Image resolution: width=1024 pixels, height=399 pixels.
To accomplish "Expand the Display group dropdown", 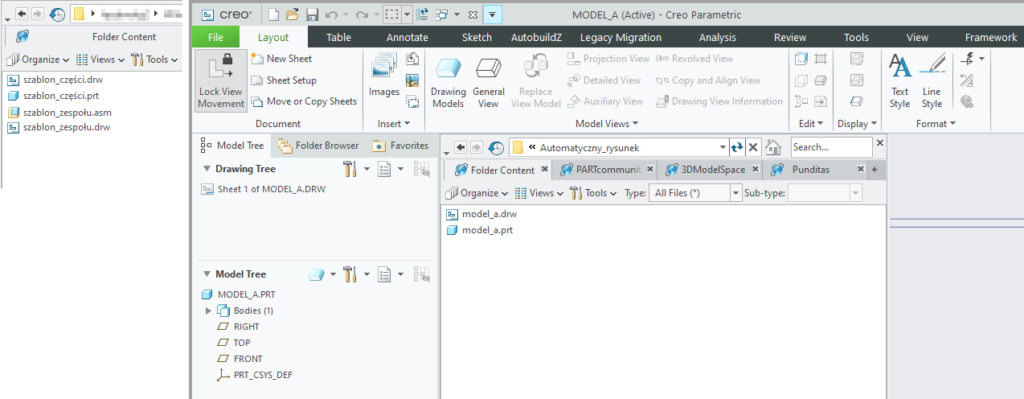I will [x=857, y=123].
